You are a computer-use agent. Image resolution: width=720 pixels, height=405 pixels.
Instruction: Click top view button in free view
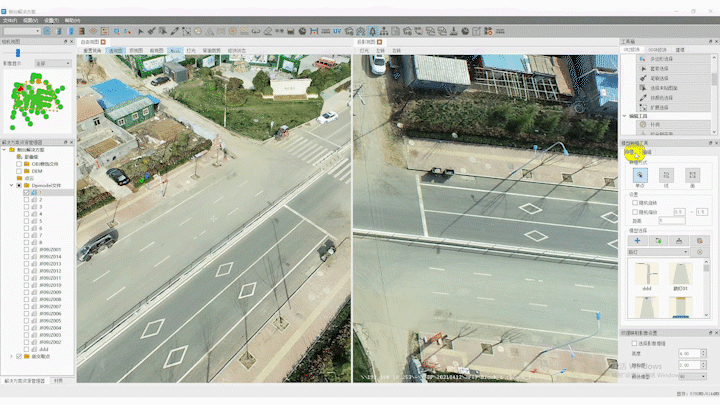click(136, 51)
